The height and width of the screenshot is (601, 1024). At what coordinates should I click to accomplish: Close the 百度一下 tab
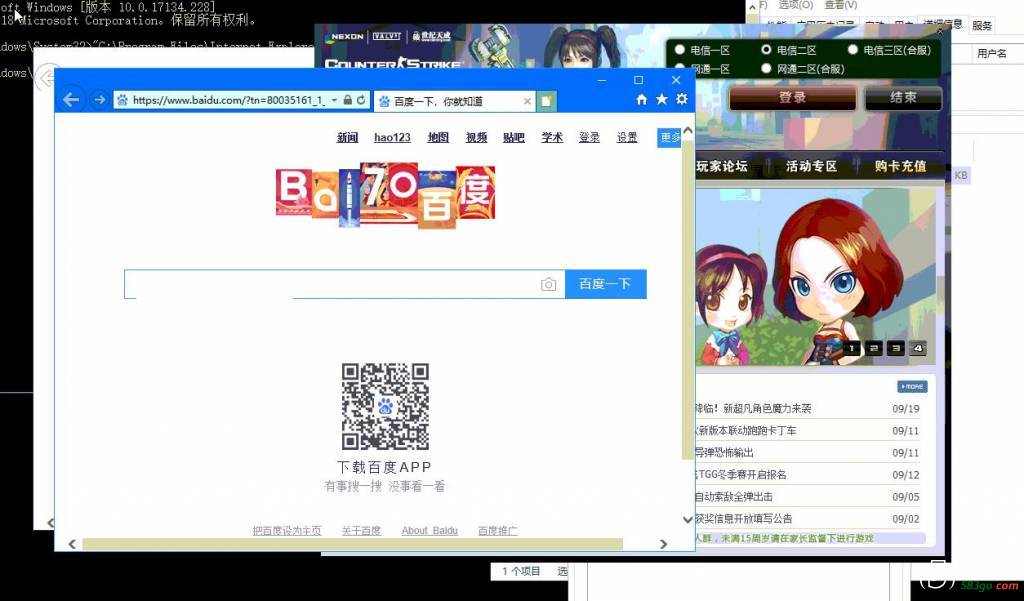pyautogui.click(x=527, y=101)
